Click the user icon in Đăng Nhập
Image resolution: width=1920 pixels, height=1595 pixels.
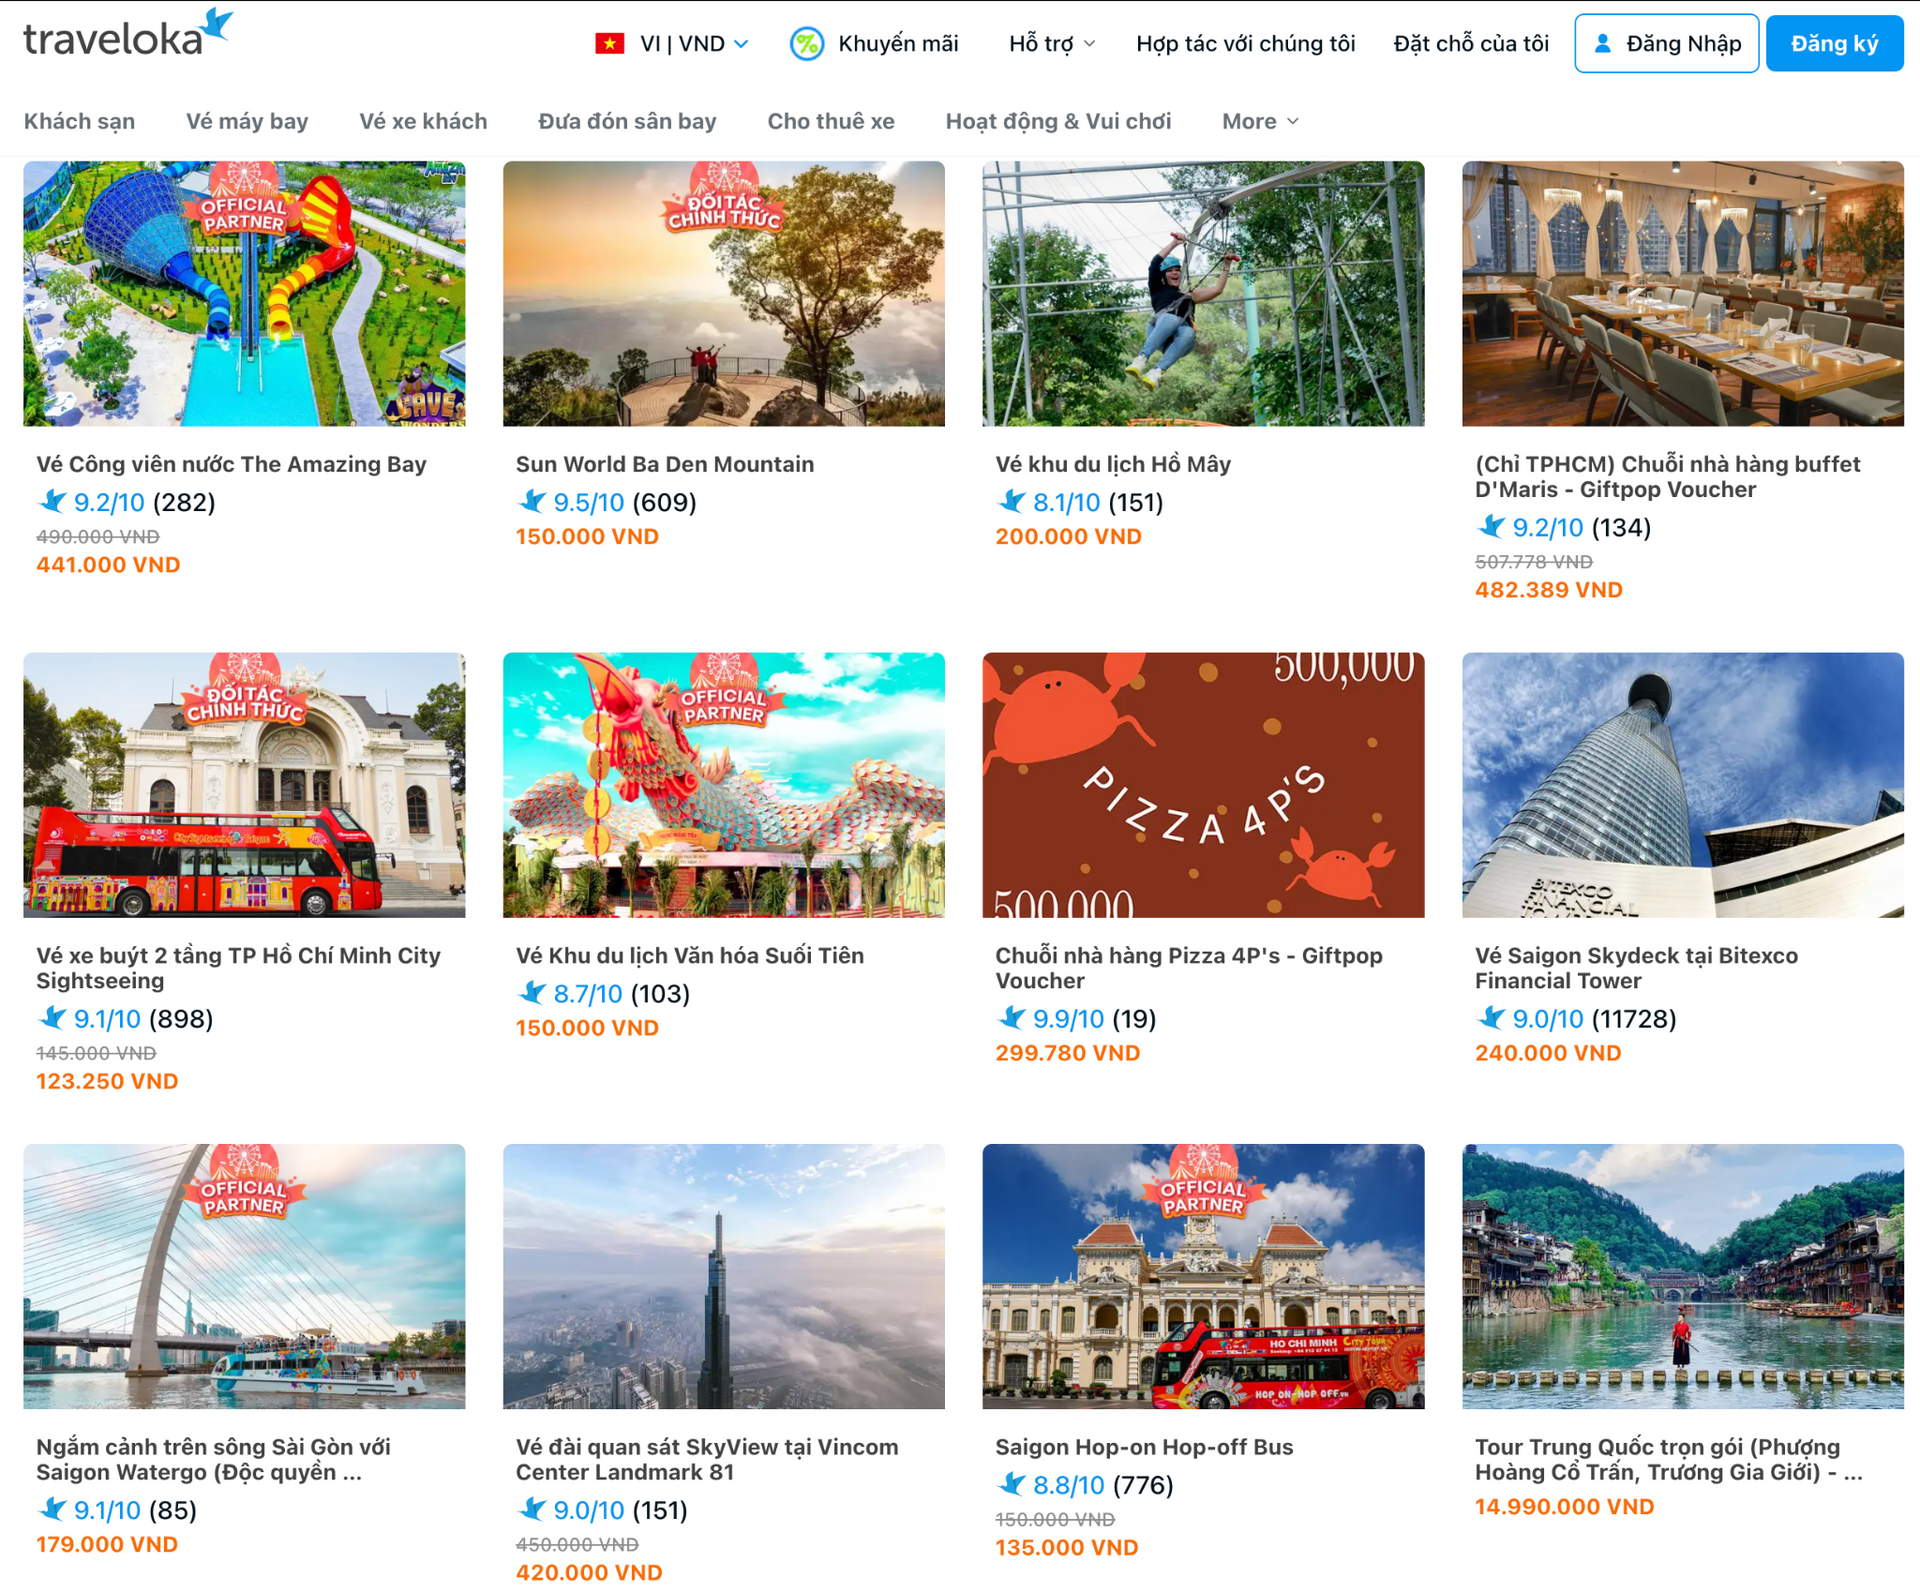point(1602,44)
